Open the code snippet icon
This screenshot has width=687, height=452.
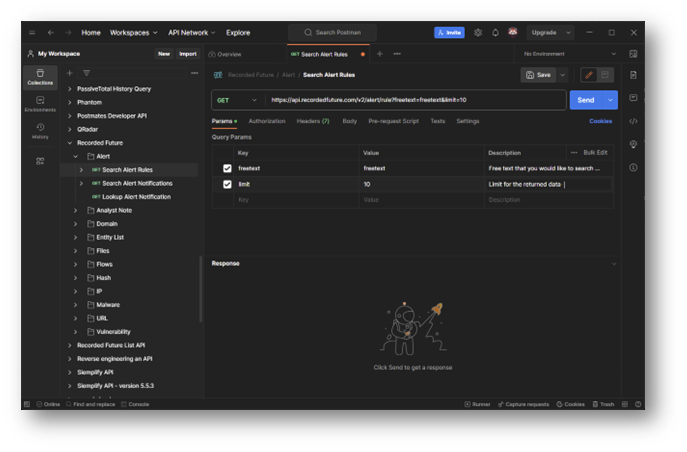pyautogui.click(x=633, y=121)
